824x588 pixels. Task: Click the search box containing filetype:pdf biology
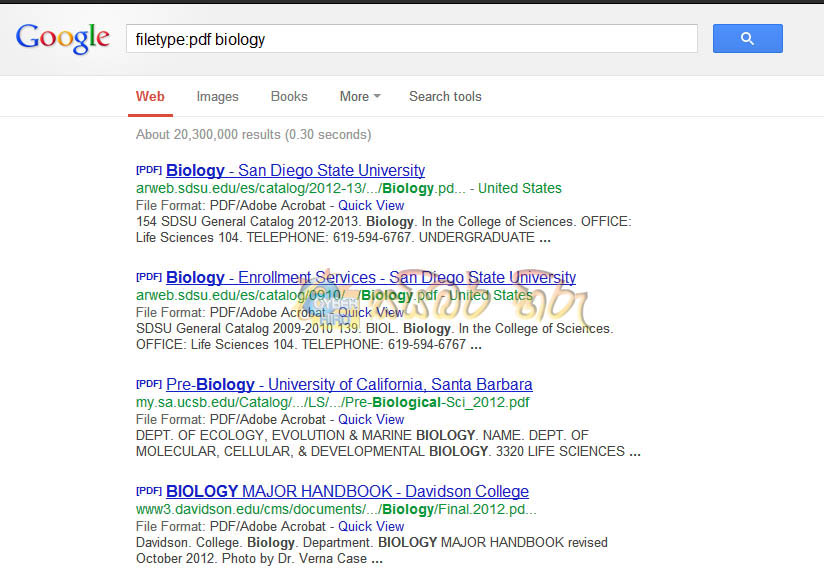point(411,38)
